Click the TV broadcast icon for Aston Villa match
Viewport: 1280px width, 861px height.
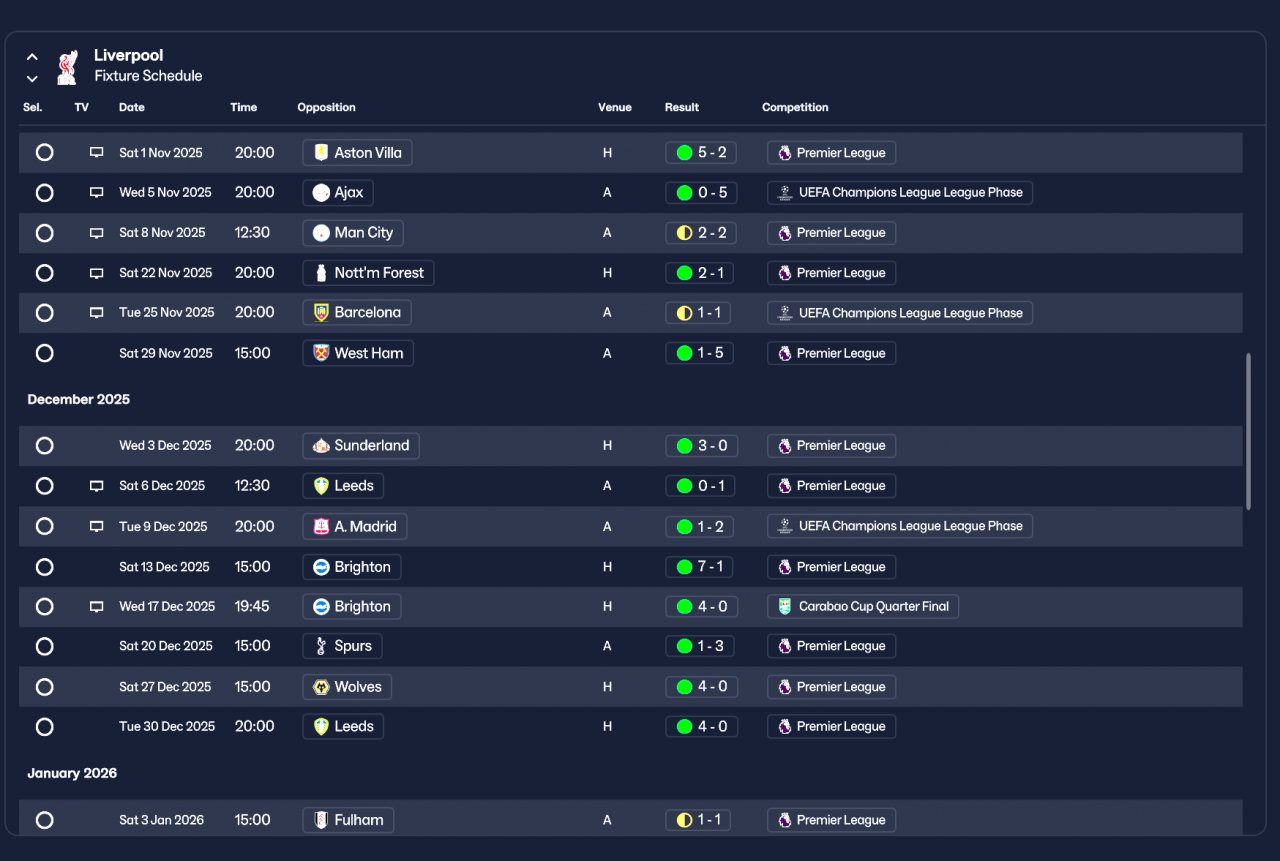pyautogui.click(x=97, y=153)
